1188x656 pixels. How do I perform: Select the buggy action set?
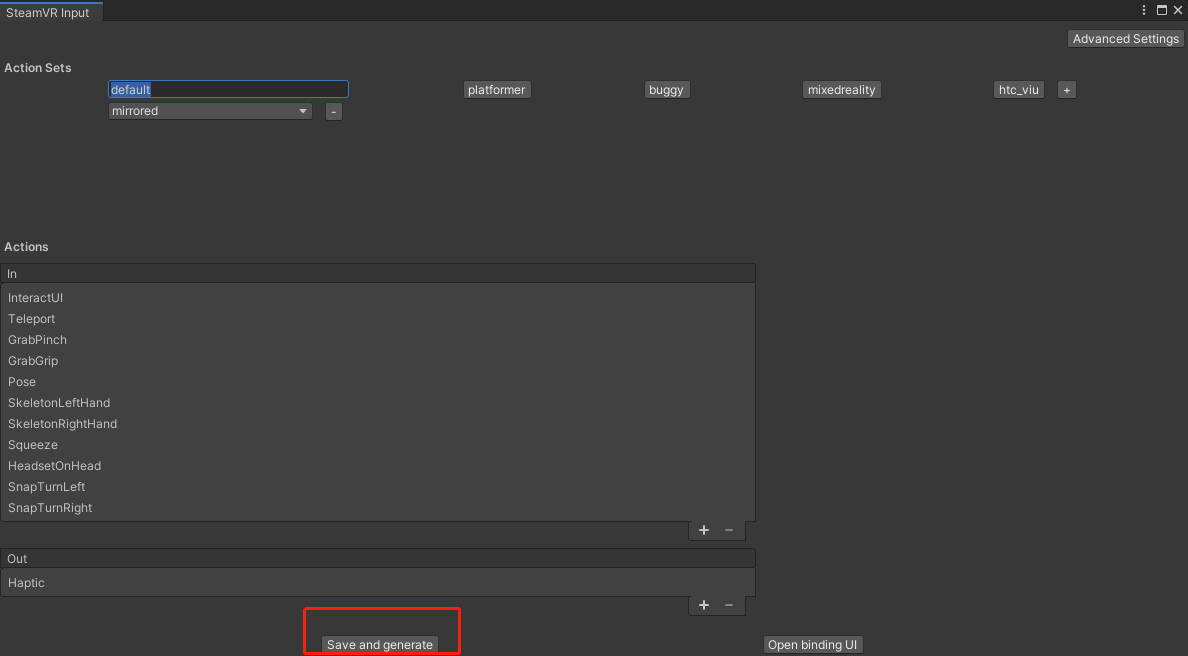pos(666,89)
